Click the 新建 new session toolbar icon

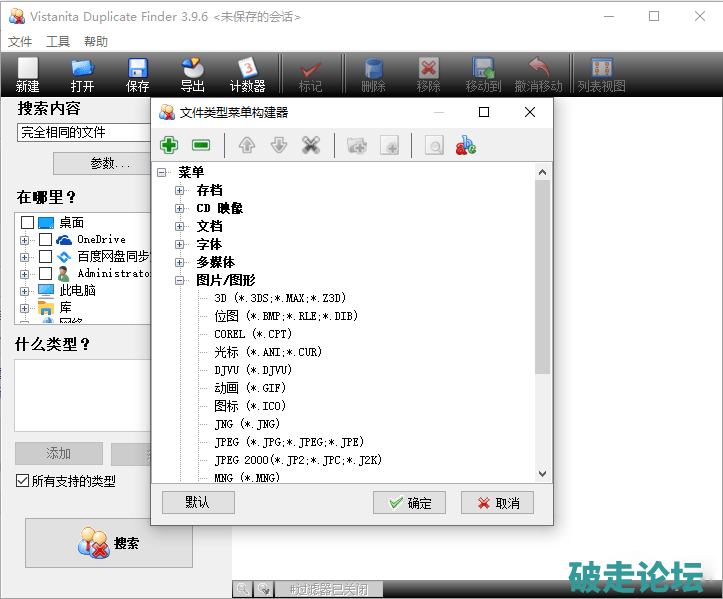27,75
